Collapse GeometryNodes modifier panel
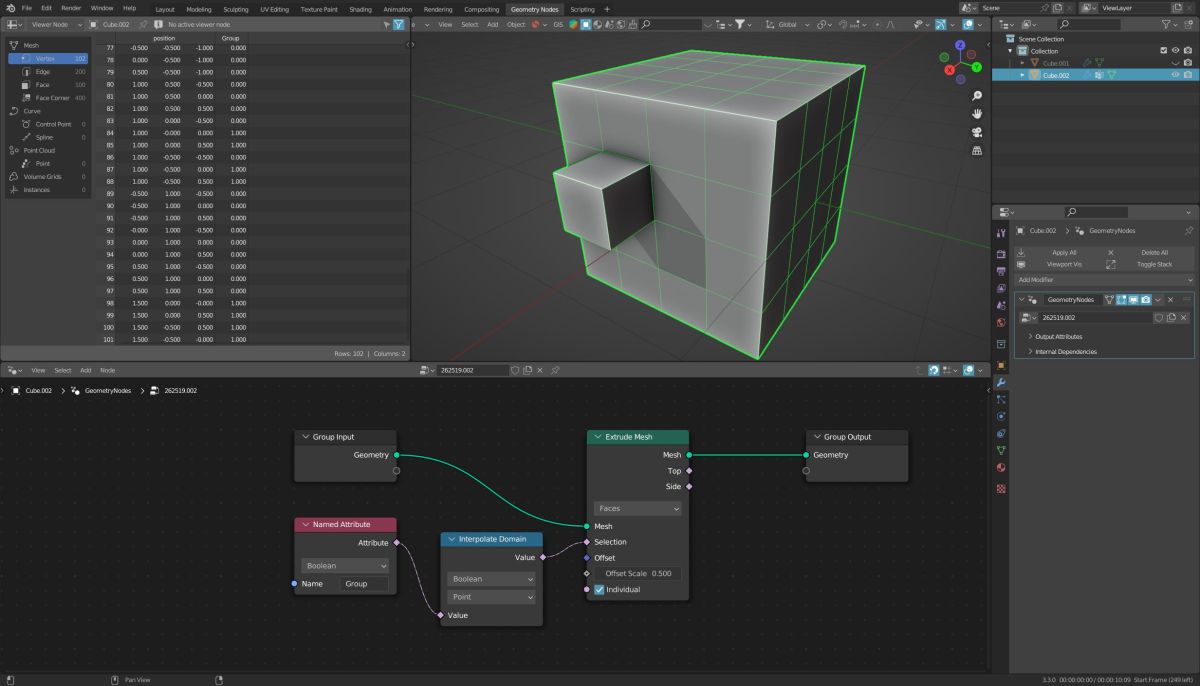Image resolution: width=1200 pixels, height=686 pixels. coord(1022,300)
